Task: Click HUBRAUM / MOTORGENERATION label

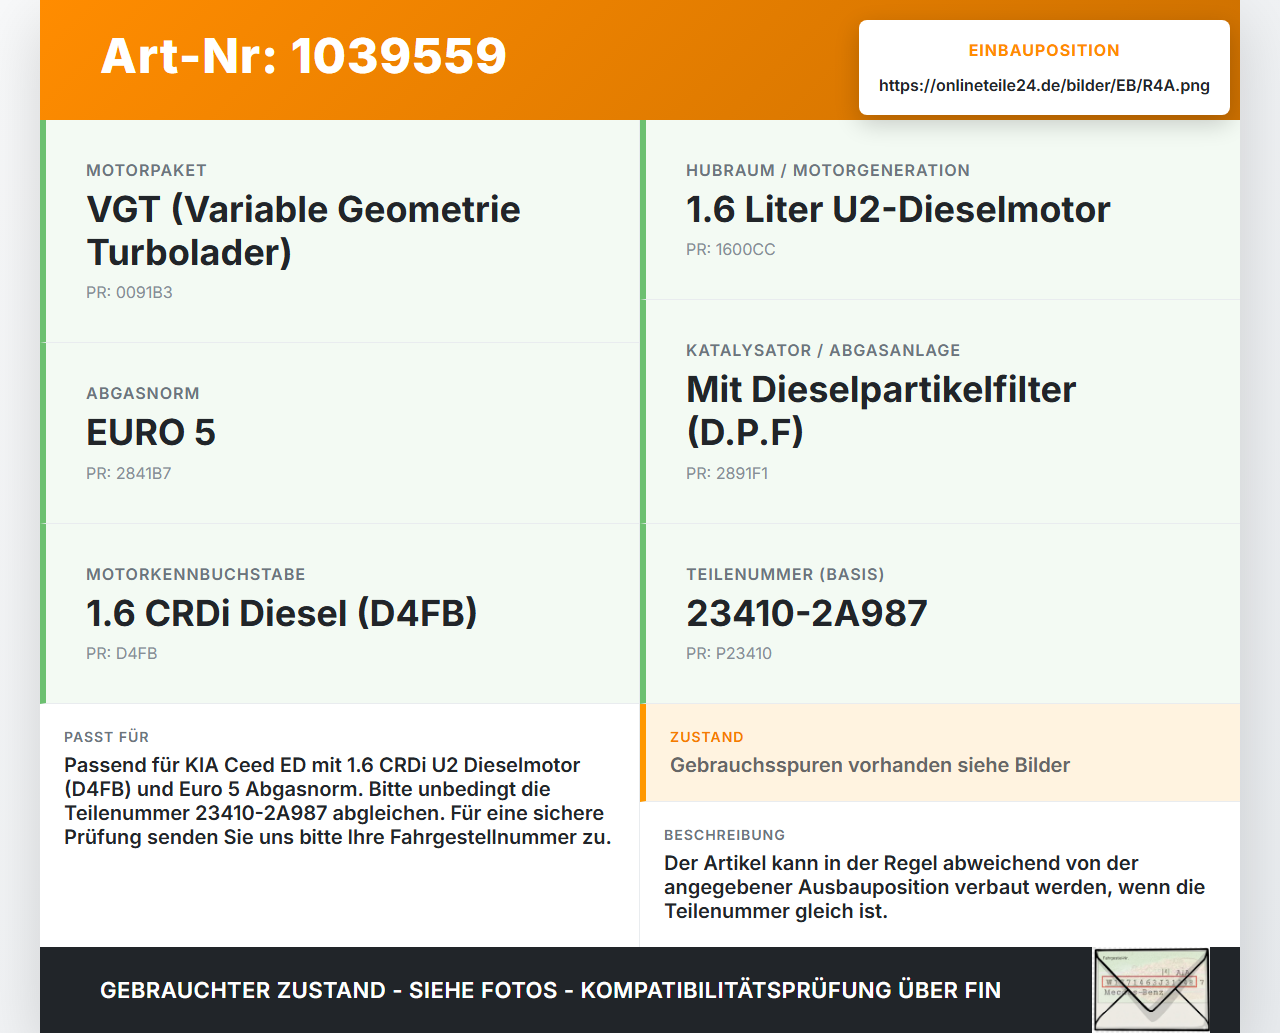Action: point(828,171)
